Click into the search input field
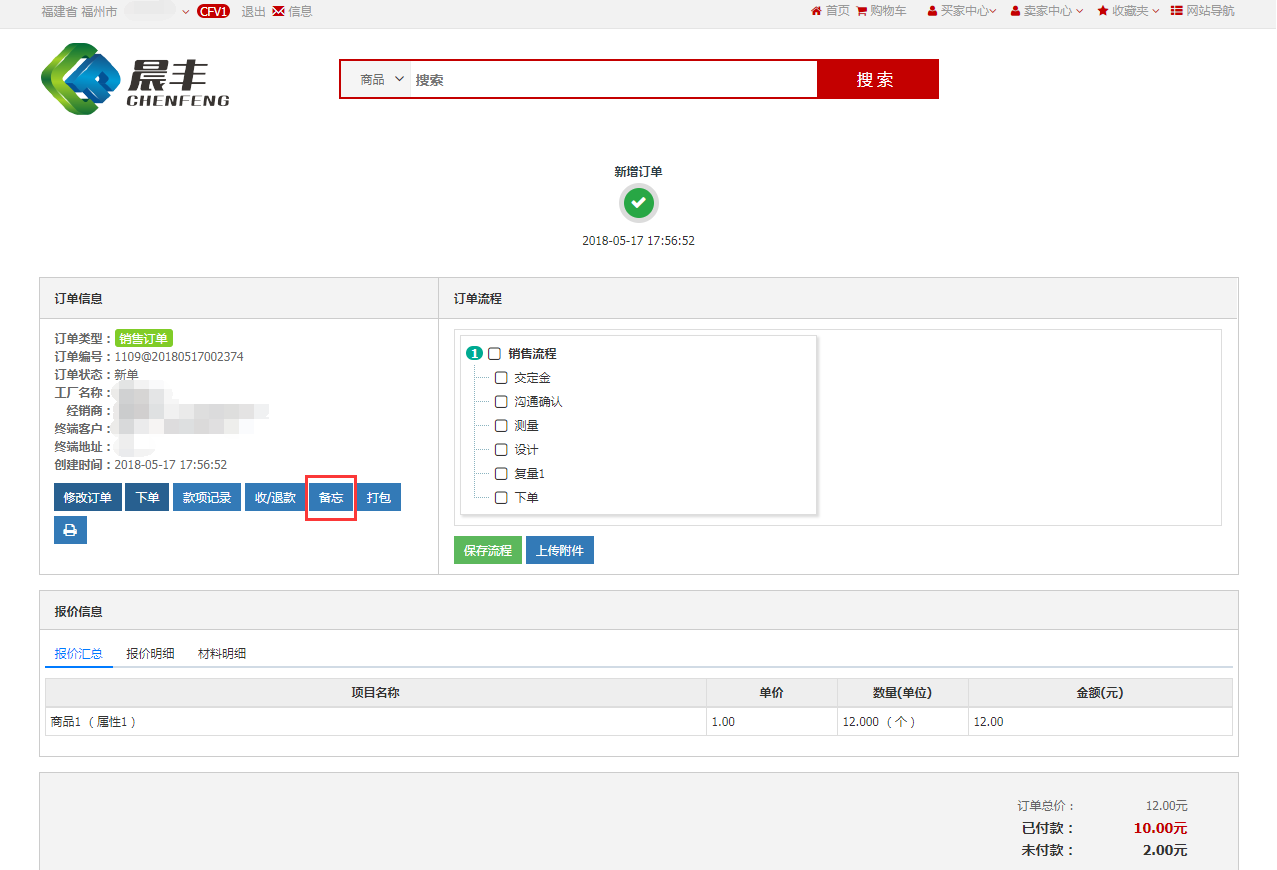Viewport: 1277px width, 870px height. coord(612,79)
